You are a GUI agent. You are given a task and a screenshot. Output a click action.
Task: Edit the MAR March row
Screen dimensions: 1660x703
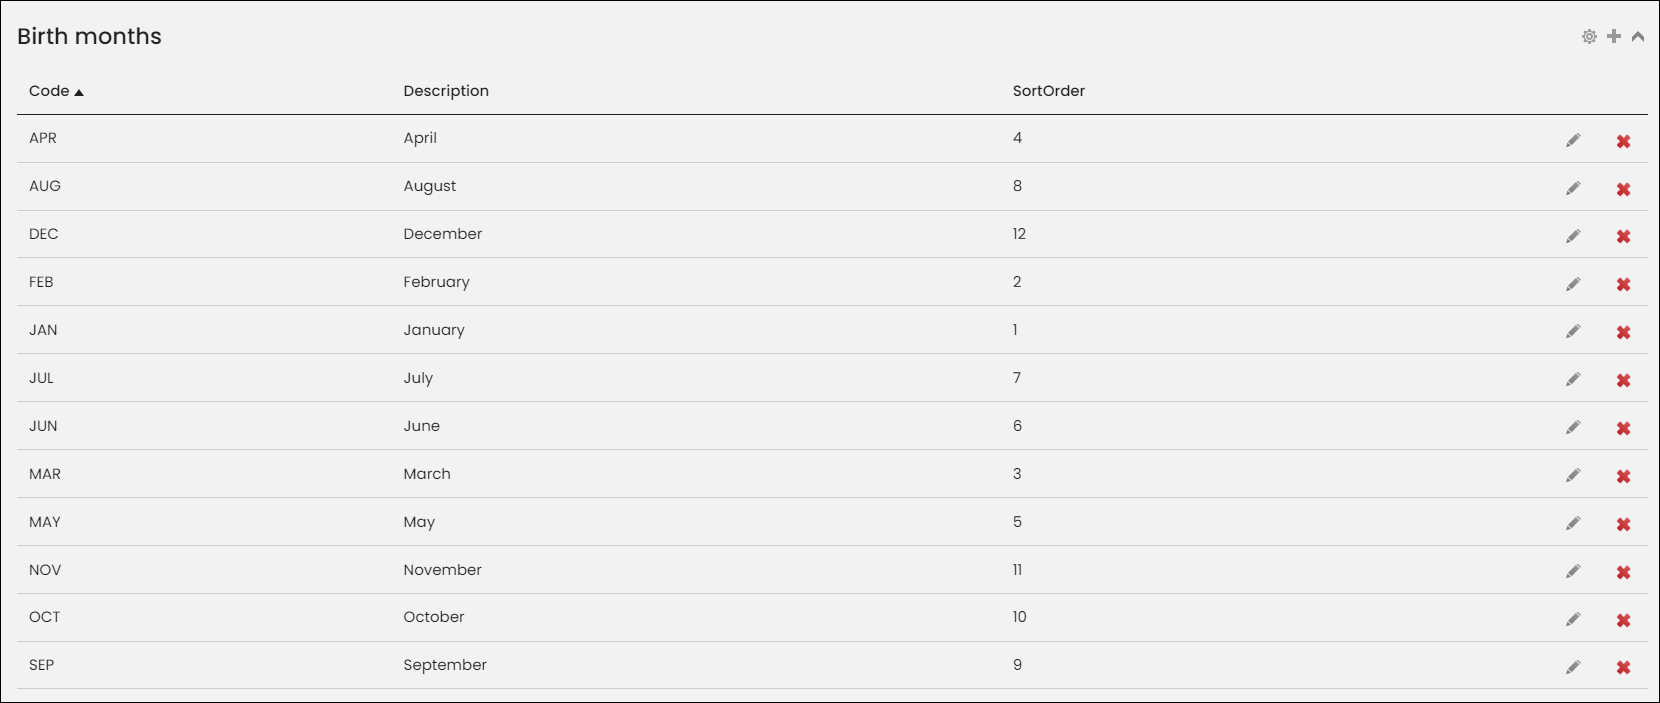[x=1573, y=476]
